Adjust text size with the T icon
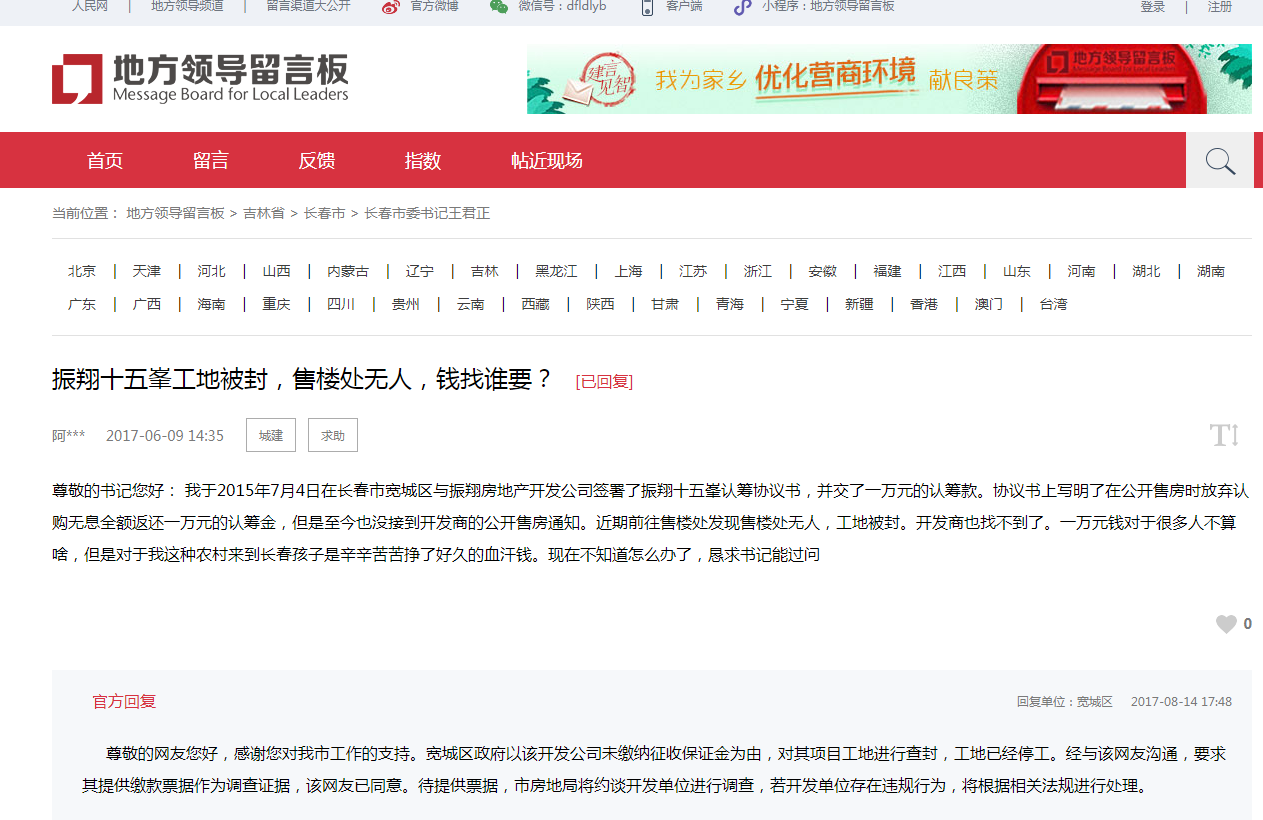 [x=1224, y=435]
